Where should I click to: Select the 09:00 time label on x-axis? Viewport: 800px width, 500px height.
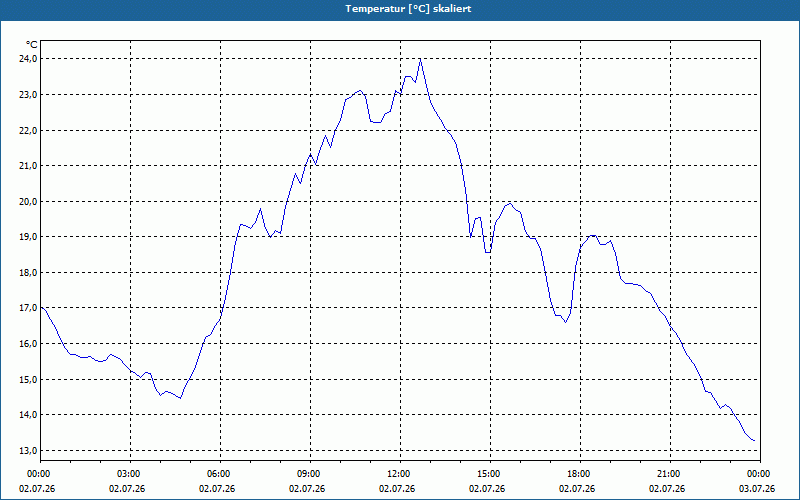[310, 474]
